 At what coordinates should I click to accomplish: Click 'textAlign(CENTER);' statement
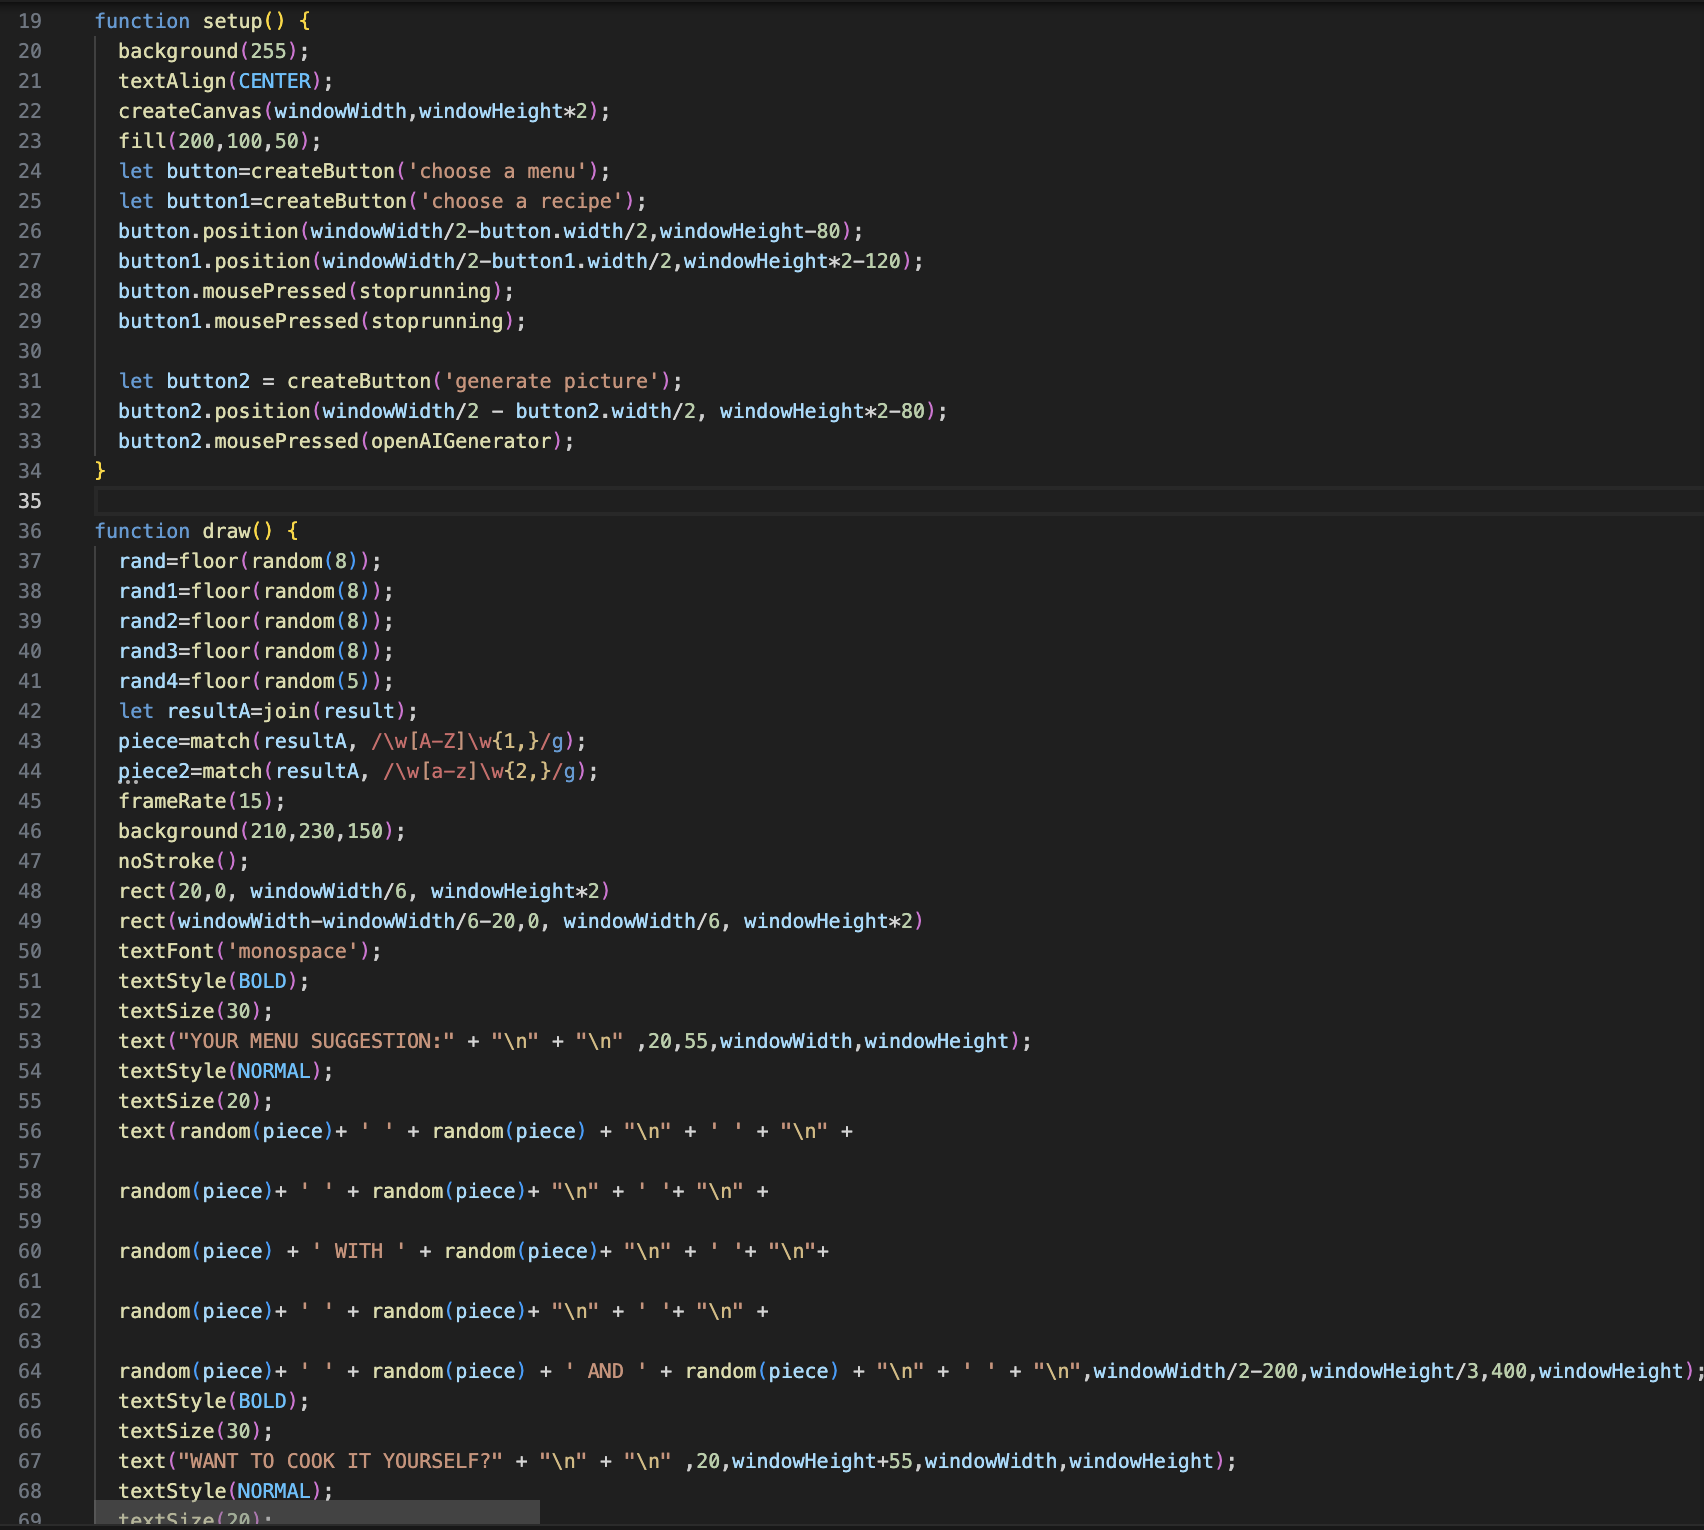pyautogui.click(x=226, y=81)
